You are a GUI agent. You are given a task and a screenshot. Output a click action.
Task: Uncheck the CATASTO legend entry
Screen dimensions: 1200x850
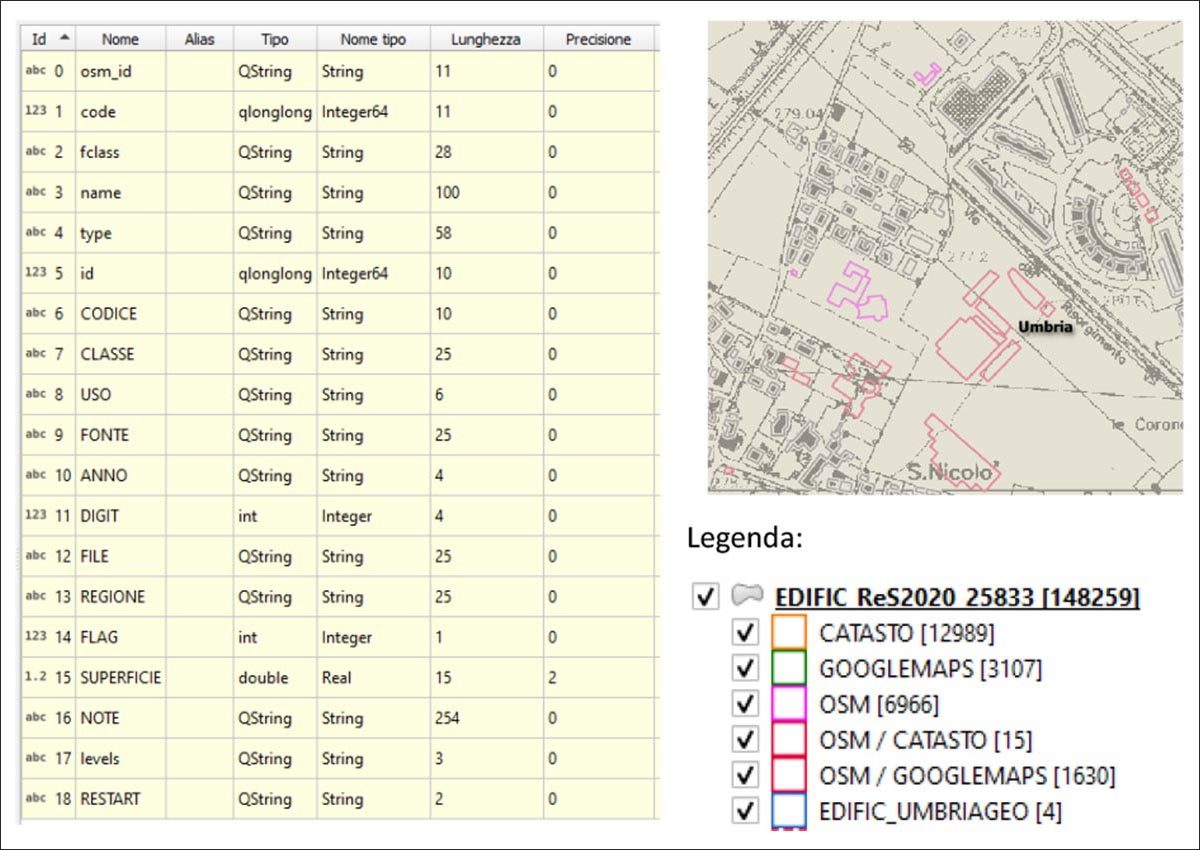tap(745, 632)
